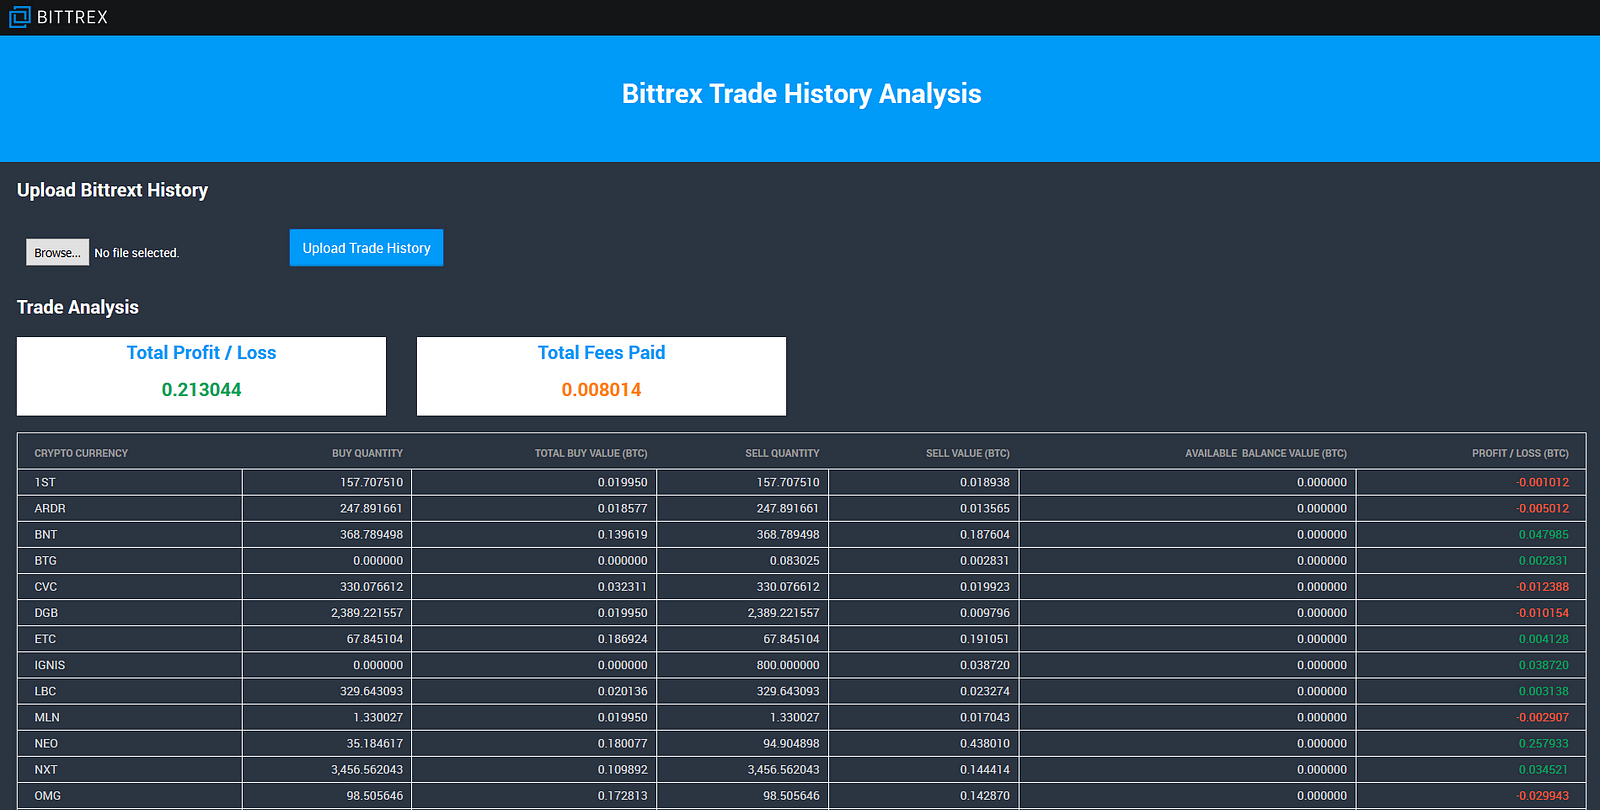The height and width of the screenshot is (810, 1600).
Task: Select the MLN currency row name
Action: point(47,717)
